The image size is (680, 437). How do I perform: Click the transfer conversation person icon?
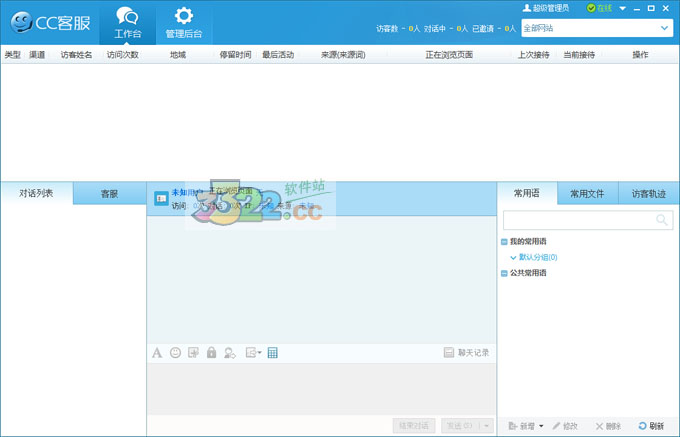point(230,353)
